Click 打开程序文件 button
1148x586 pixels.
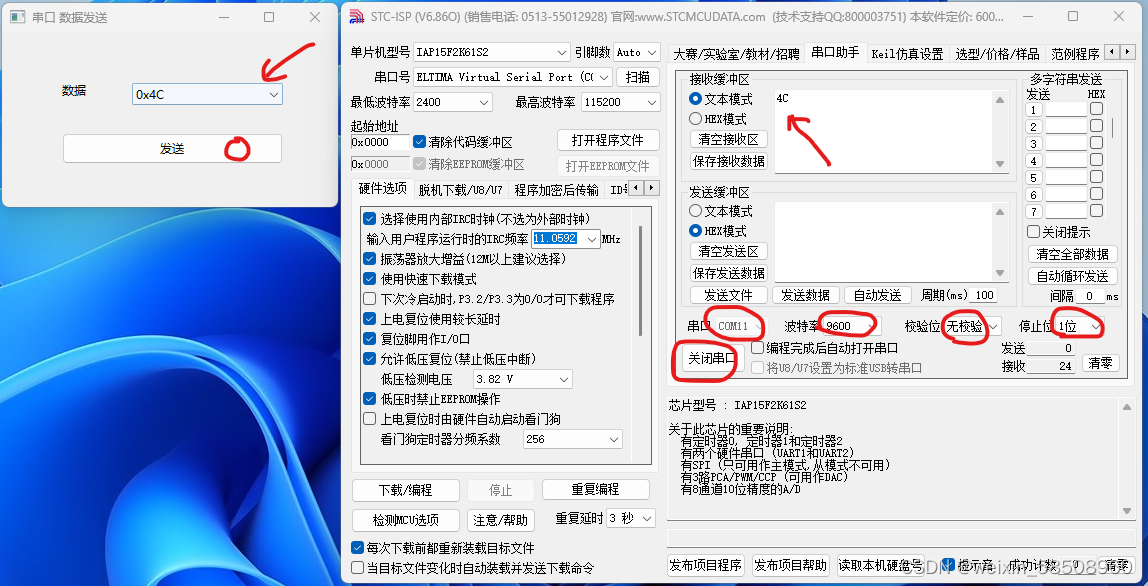coord(608,140)
